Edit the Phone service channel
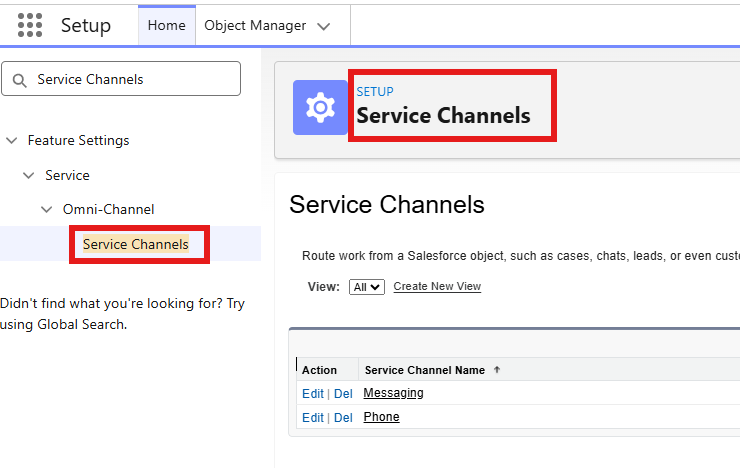This screenshot has height=468, width=740. tap(313, 418)
